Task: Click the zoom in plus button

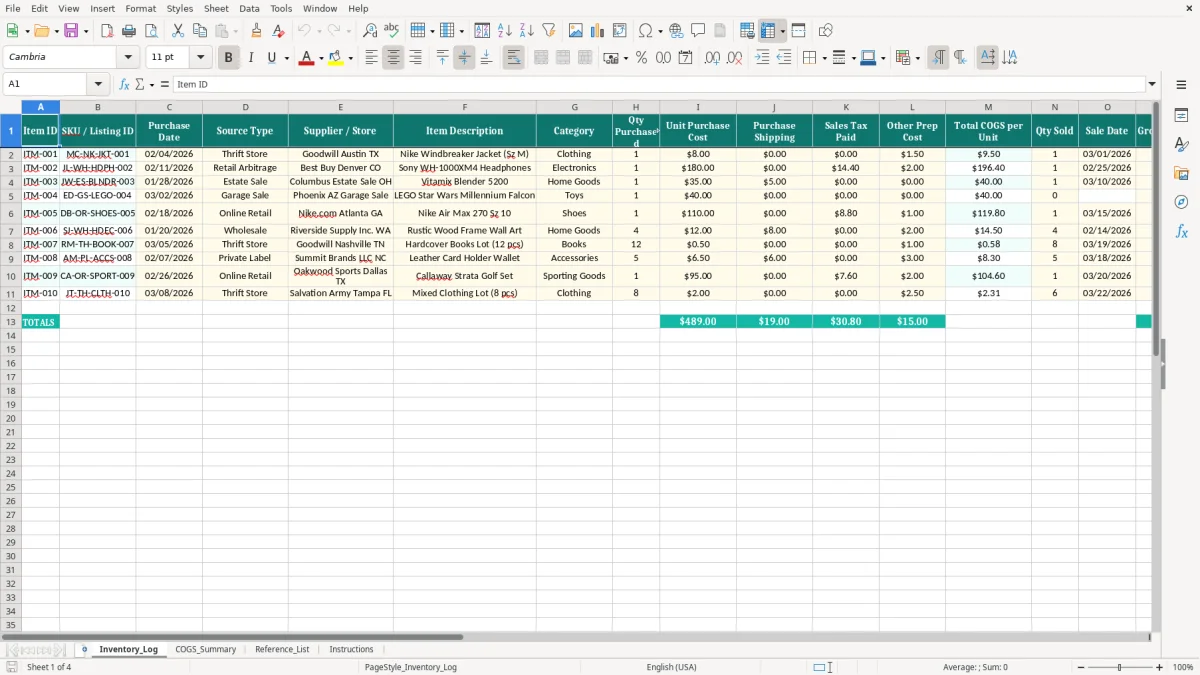Action: coord(1160,667)
